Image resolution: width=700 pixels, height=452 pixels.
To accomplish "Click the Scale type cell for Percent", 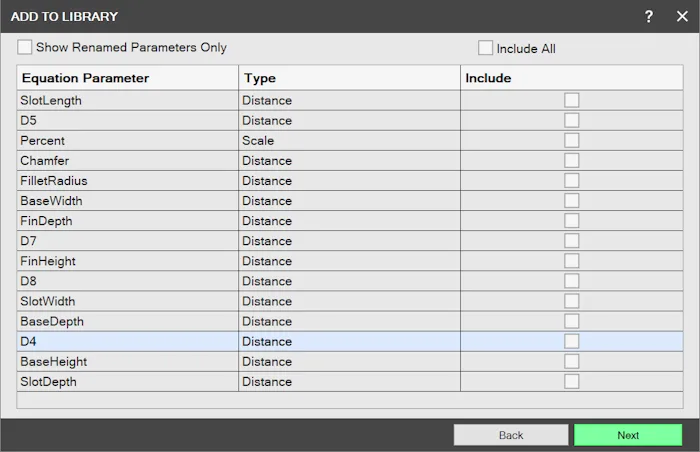I will (x=350, y=140).
